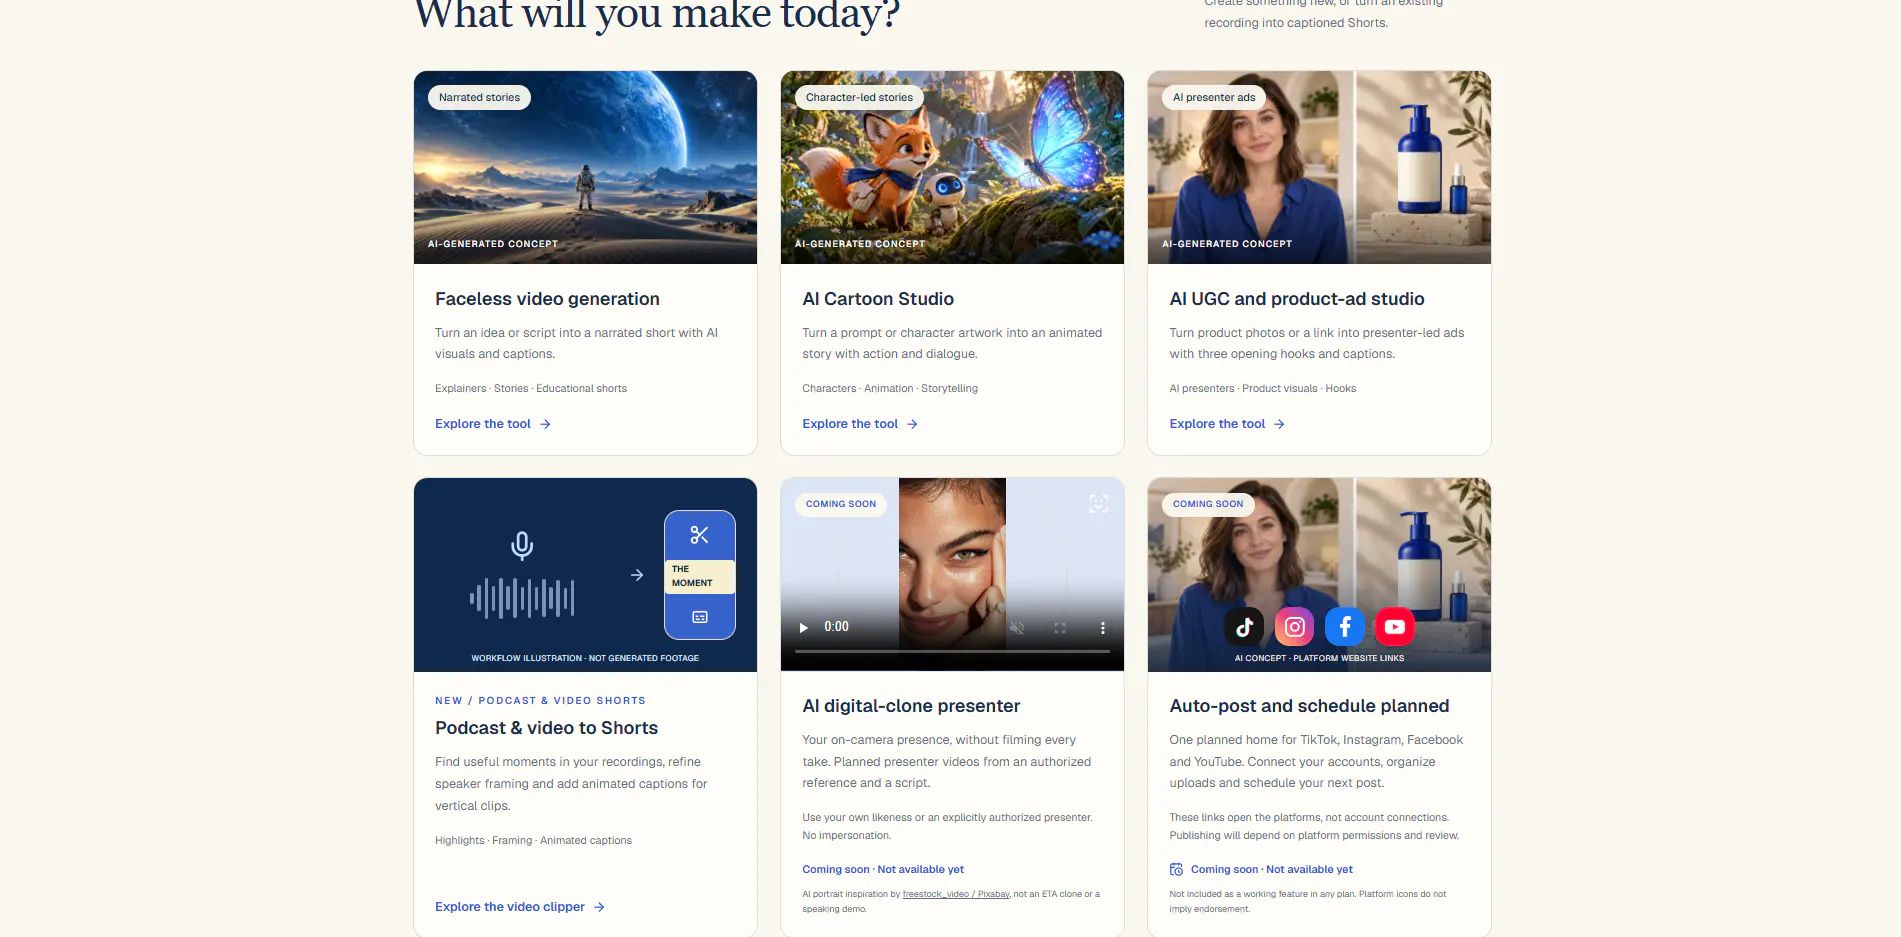The height and width of the screenshot is (937, 1901).
Task: Click the Narrated stories badge
Action: [x=479, y=98]
